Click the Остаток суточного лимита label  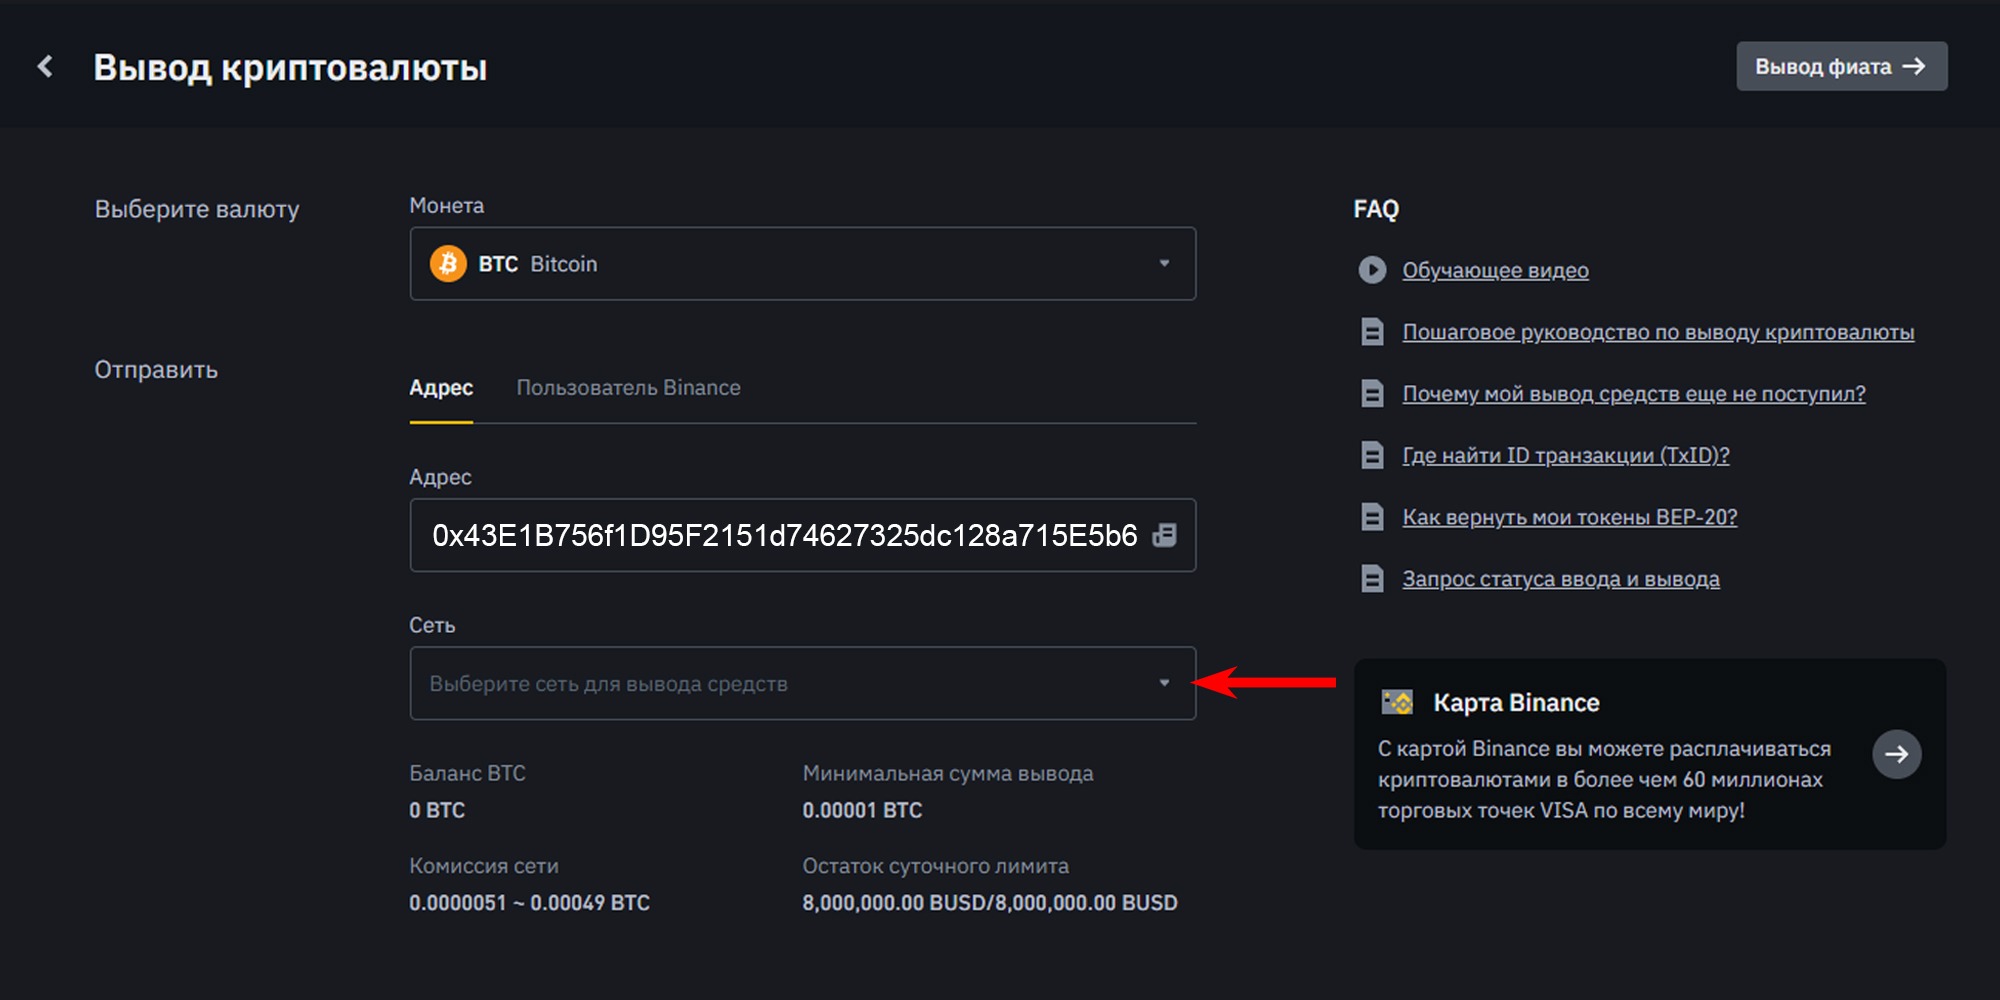point(935,866)
